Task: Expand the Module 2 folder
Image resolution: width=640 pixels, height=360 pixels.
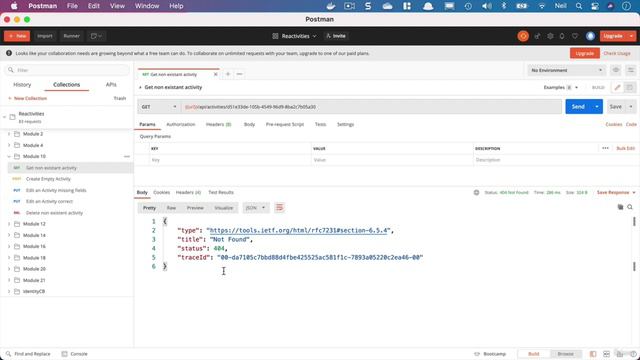Action: click(x=9, y=134)
